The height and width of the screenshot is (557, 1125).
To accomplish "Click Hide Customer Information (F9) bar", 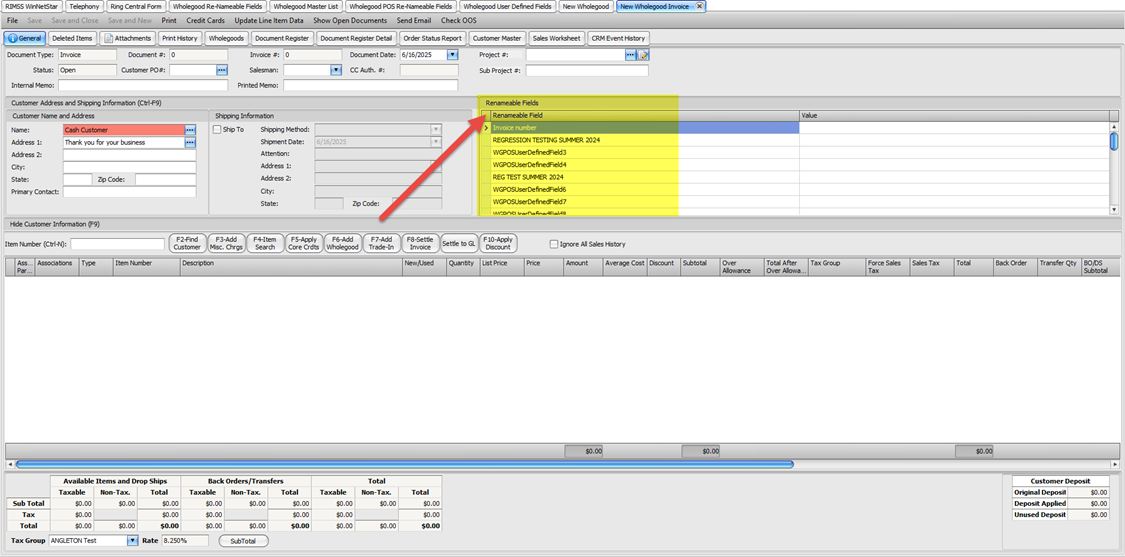I will pos(562,224).
